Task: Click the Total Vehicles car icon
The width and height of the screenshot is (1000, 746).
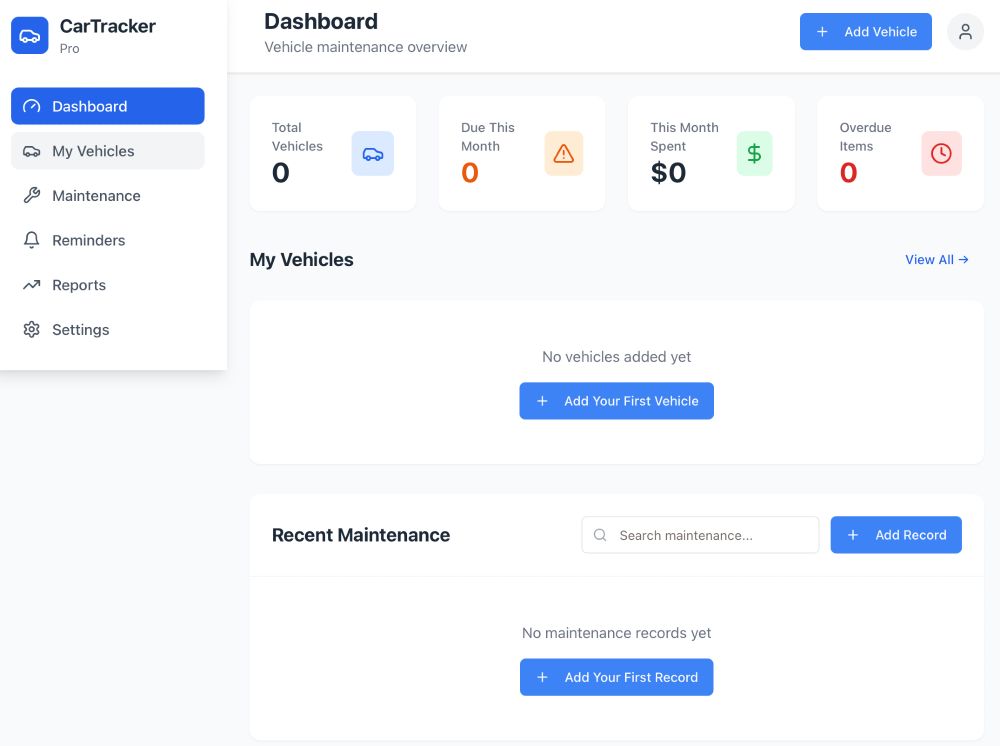Action: [372, 153]
